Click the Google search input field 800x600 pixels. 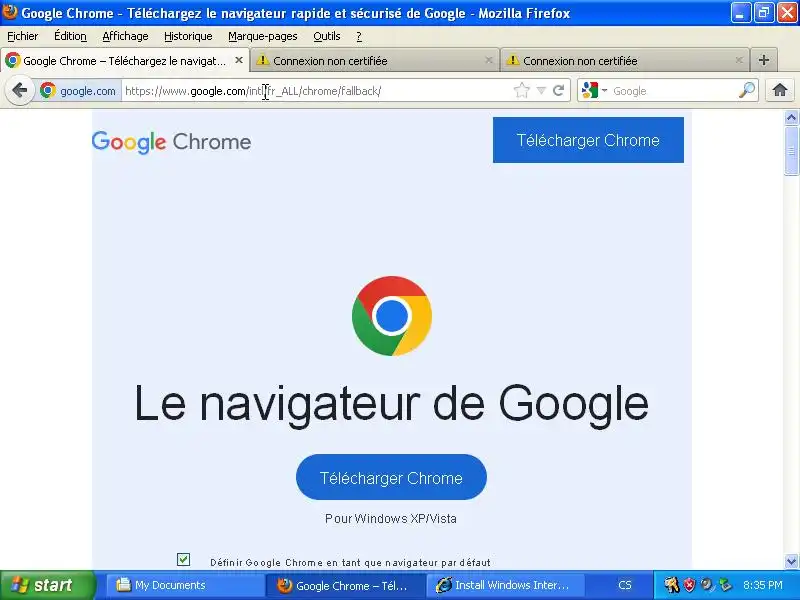[673, 91]
